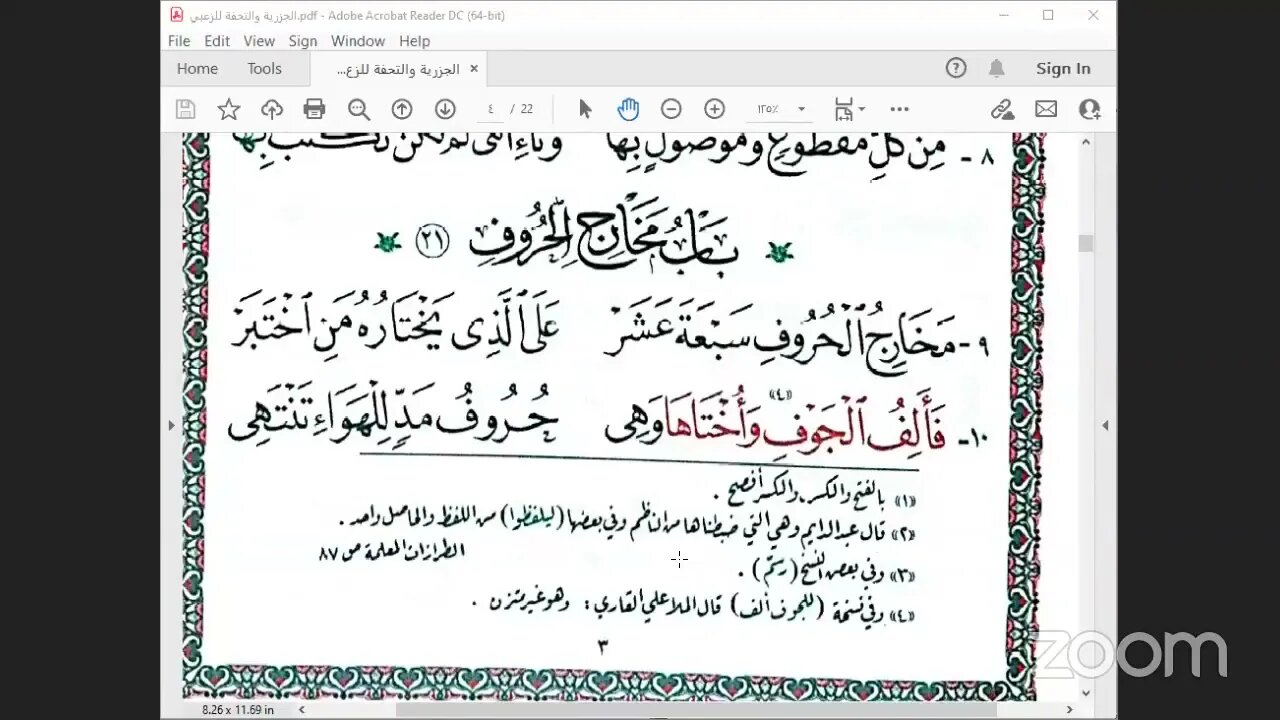Open the find text magnifier tool
Screen dimensions: 1280x720
359,110
